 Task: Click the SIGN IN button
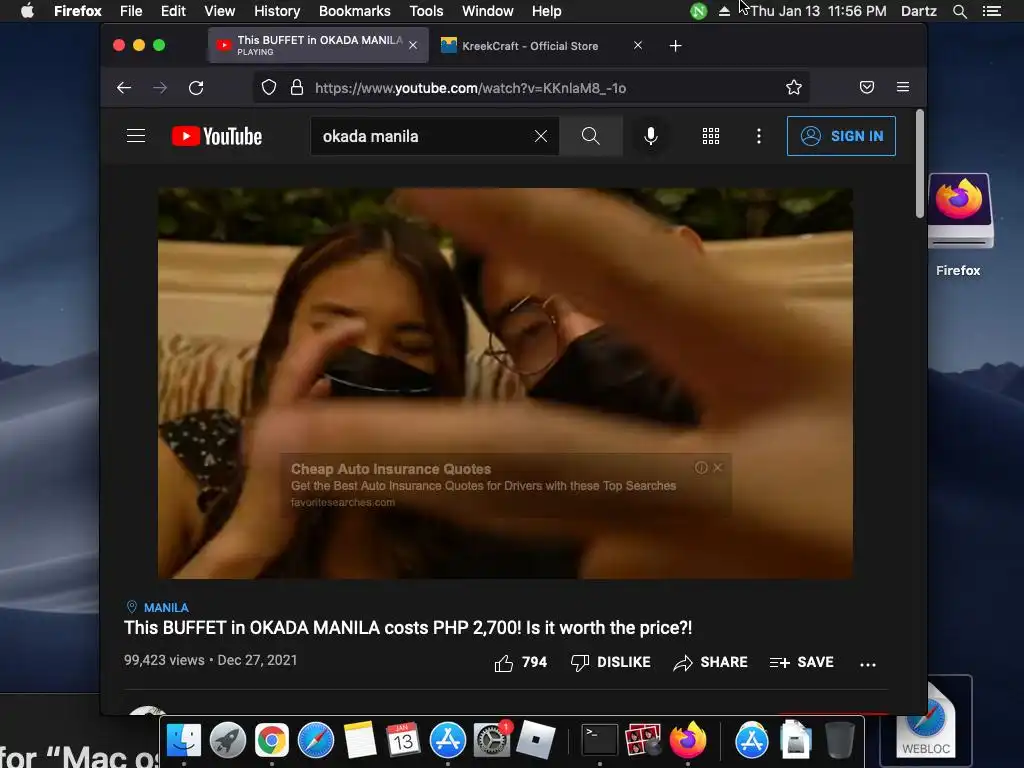841,136
